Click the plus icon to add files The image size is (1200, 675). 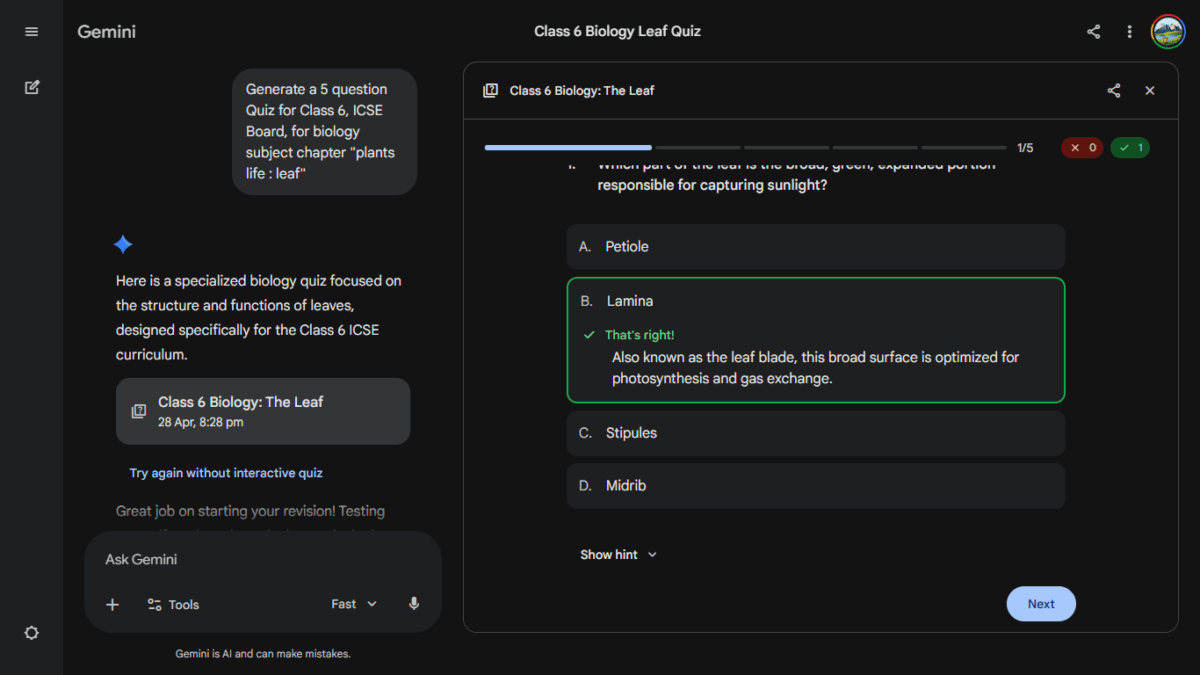112,604
